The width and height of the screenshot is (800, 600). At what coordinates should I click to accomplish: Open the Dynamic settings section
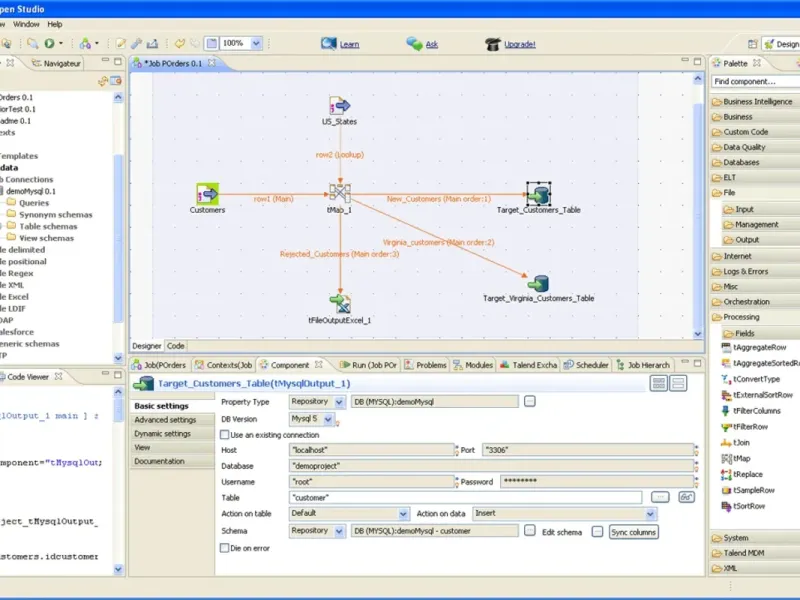point(171,434)
